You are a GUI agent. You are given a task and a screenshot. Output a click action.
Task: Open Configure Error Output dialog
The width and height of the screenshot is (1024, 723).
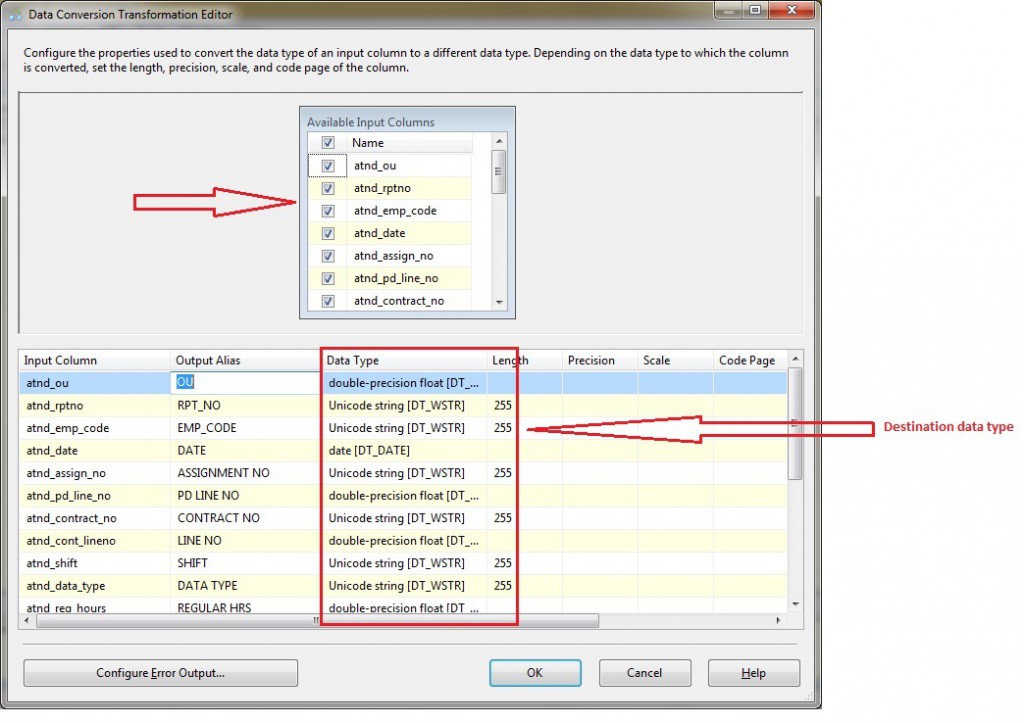160,673
